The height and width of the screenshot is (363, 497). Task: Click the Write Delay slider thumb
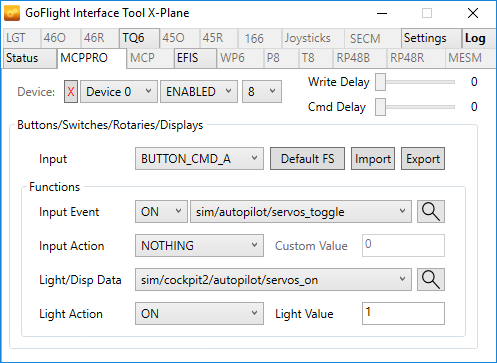[x=380, y=82]
